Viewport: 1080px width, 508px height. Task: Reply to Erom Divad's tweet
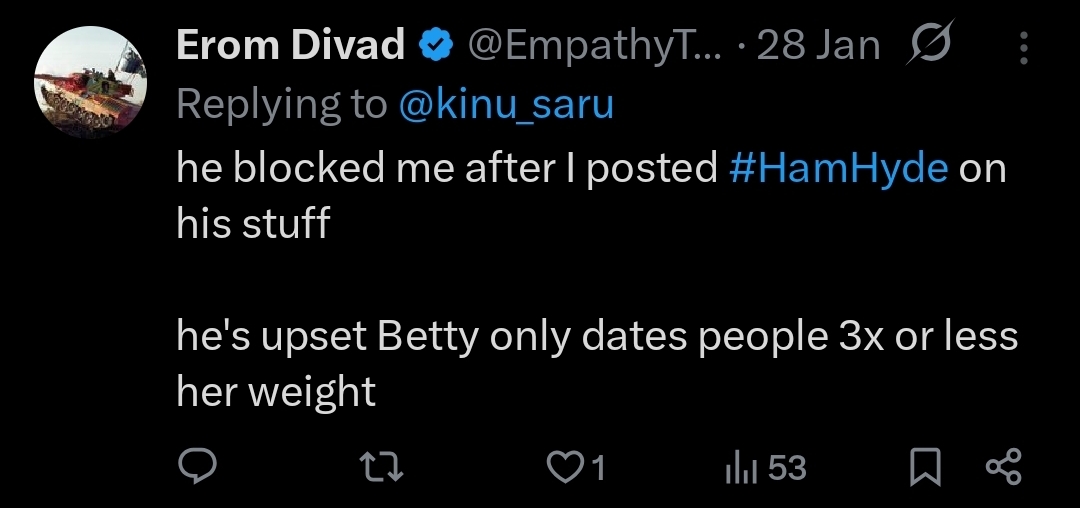click(x=198, y=467)
